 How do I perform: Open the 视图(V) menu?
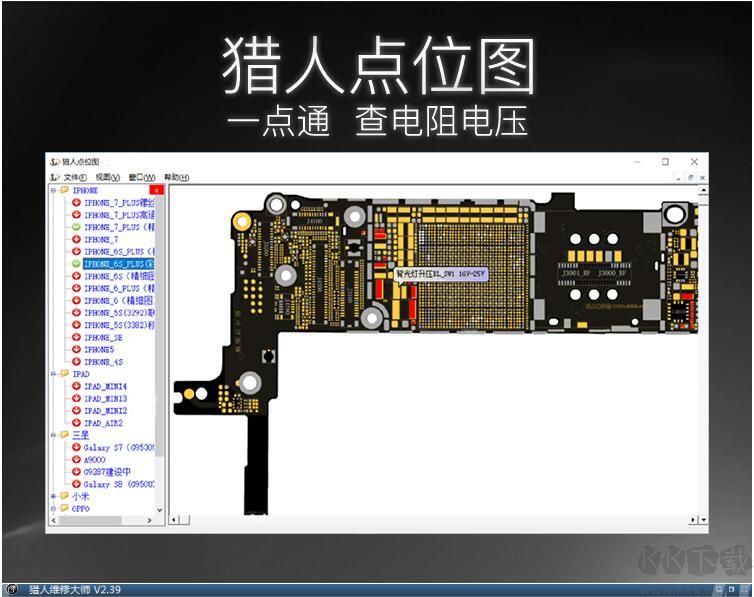tap(108, 177)
